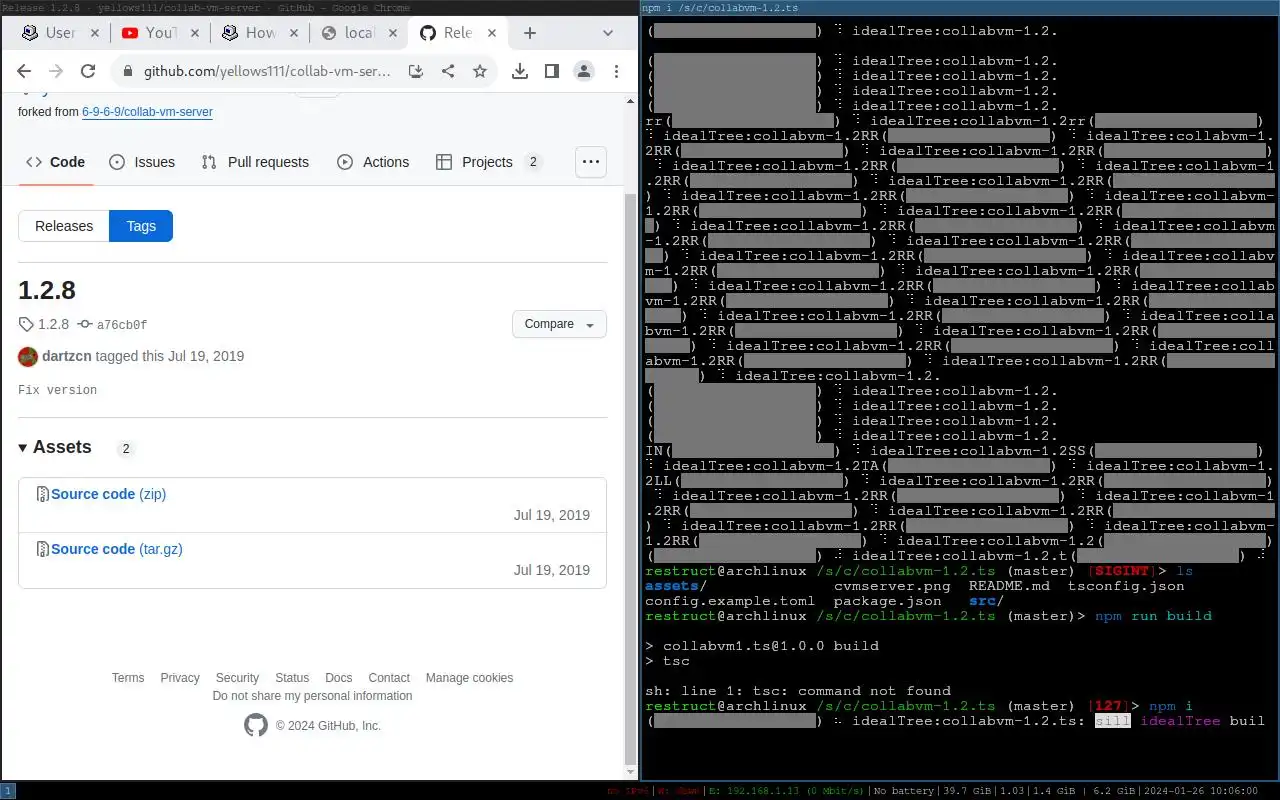
Task: Share this page from address bar
Action: [448, 71]
